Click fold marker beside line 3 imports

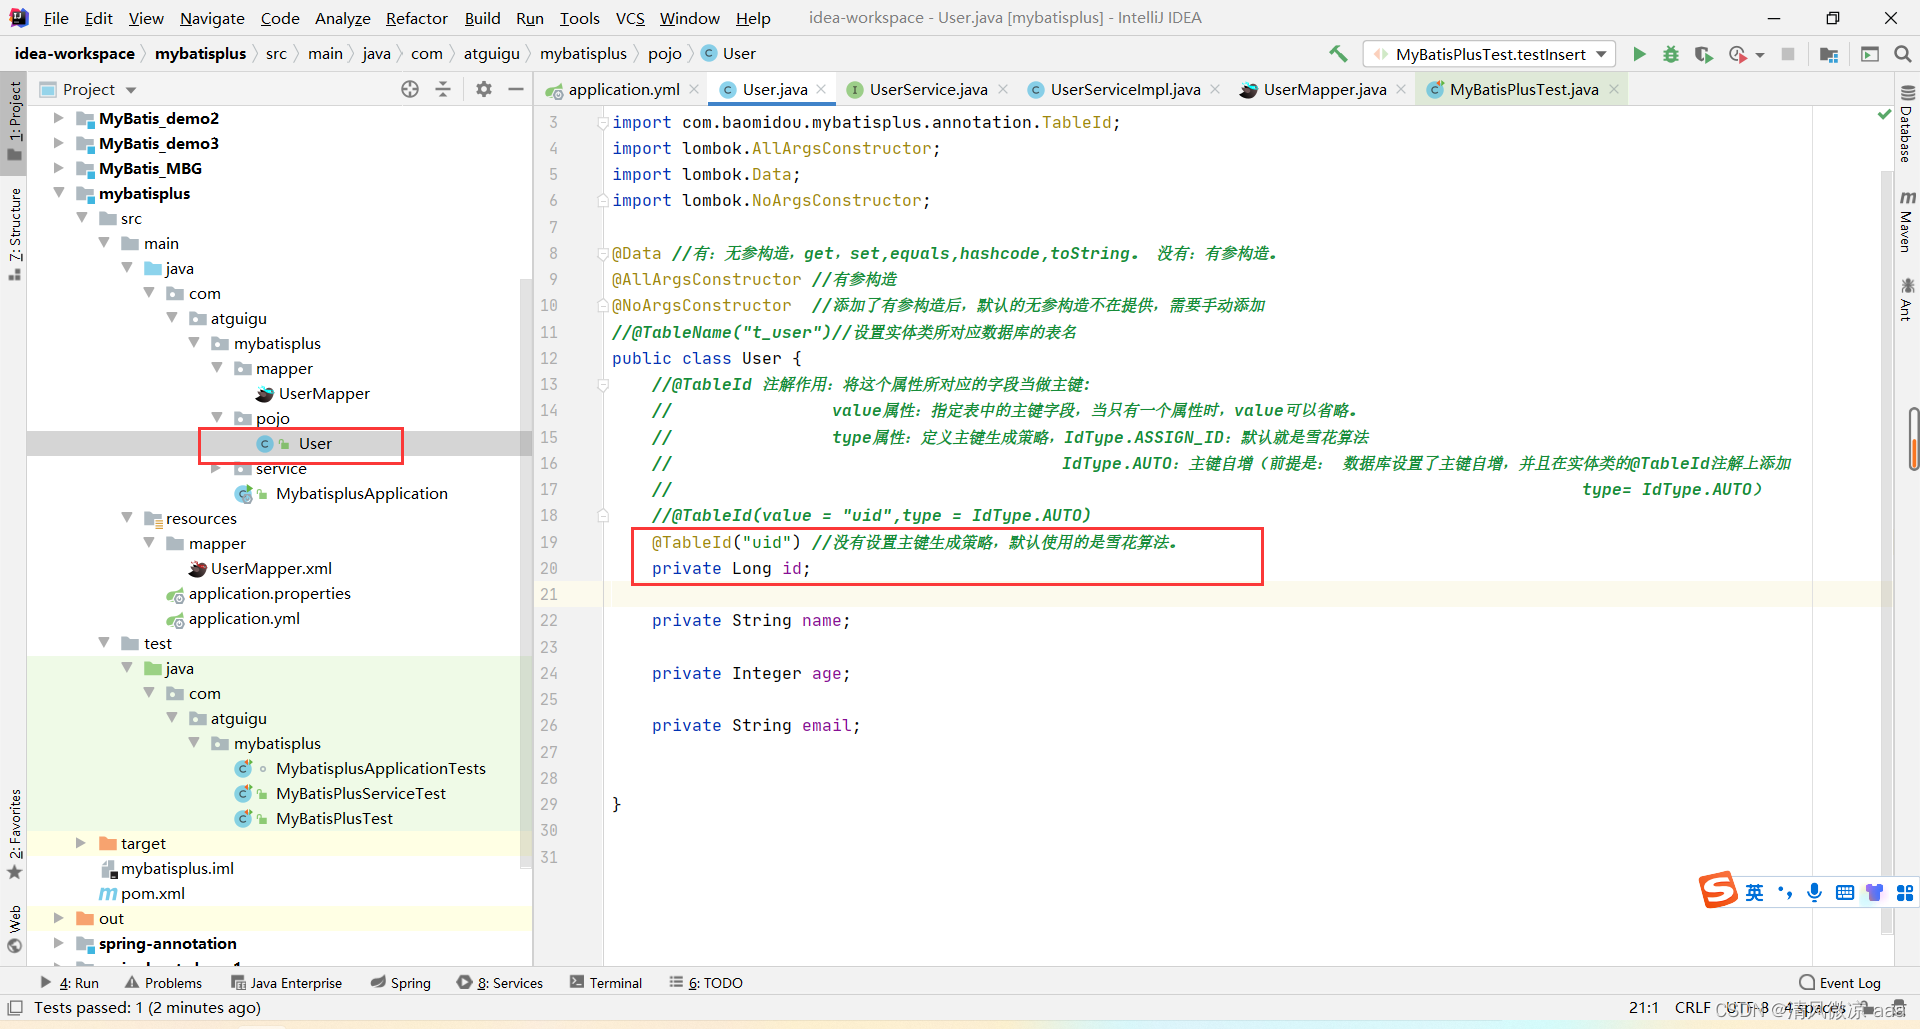603,122
